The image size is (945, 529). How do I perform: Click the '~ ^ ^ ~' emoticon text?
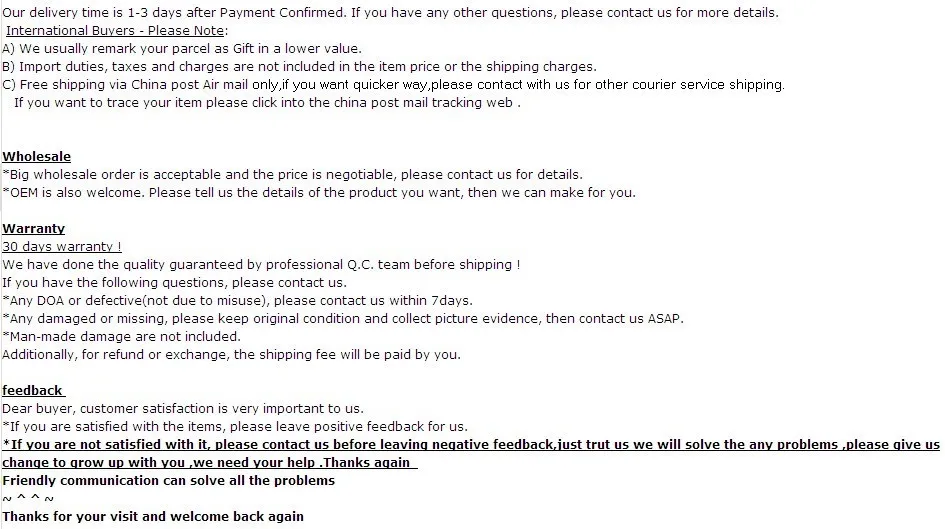[x=28, y=498]
